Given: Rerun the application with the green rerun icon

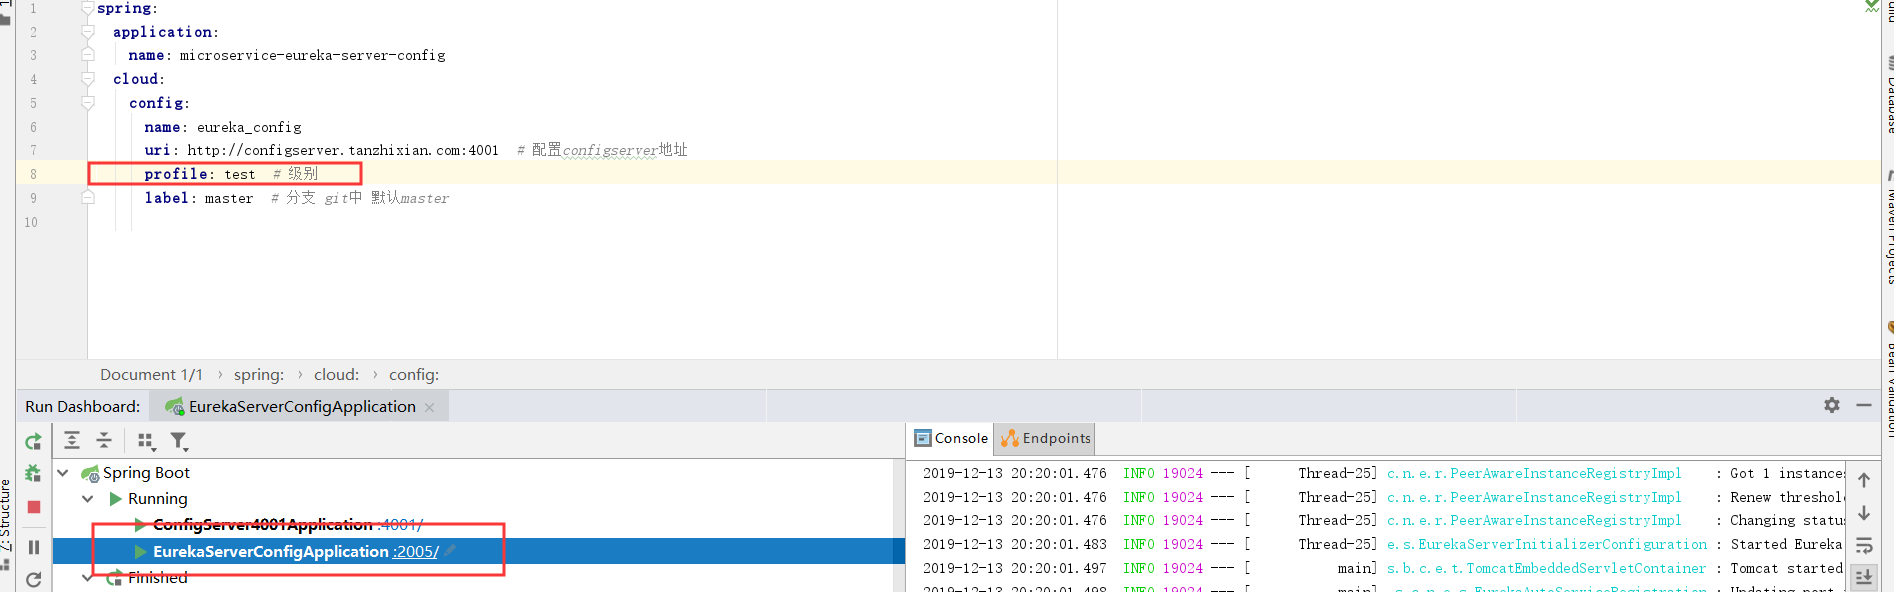Looking at the screenshot, I should coord(33,442).
